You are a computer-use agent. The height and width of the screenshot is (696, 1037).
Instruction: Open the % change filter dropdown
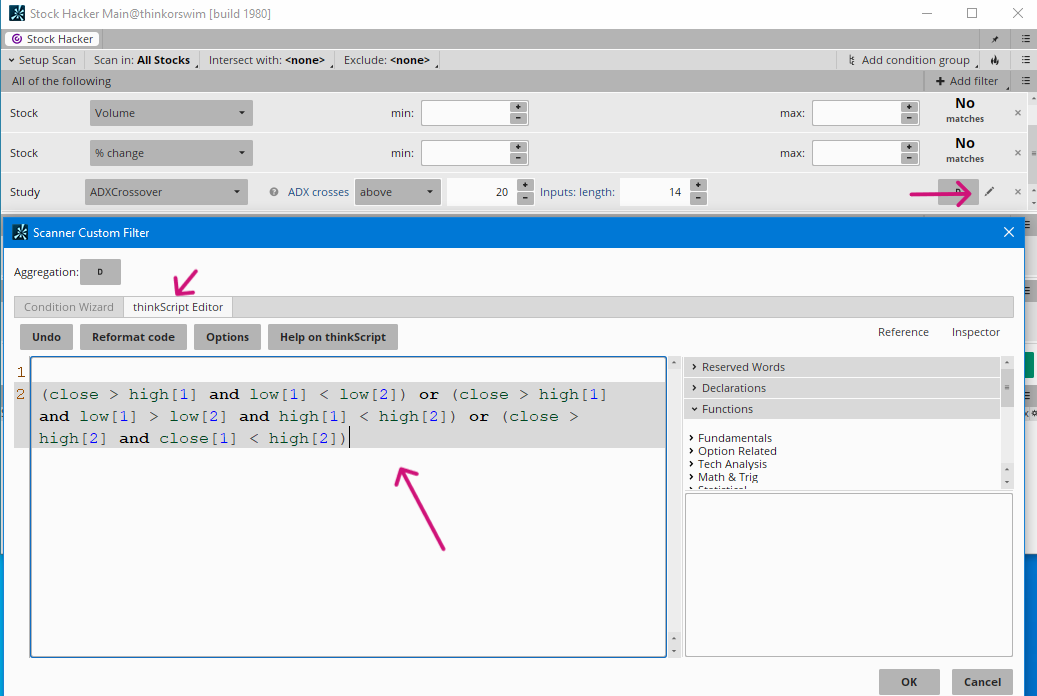click(x=171, y=153)
